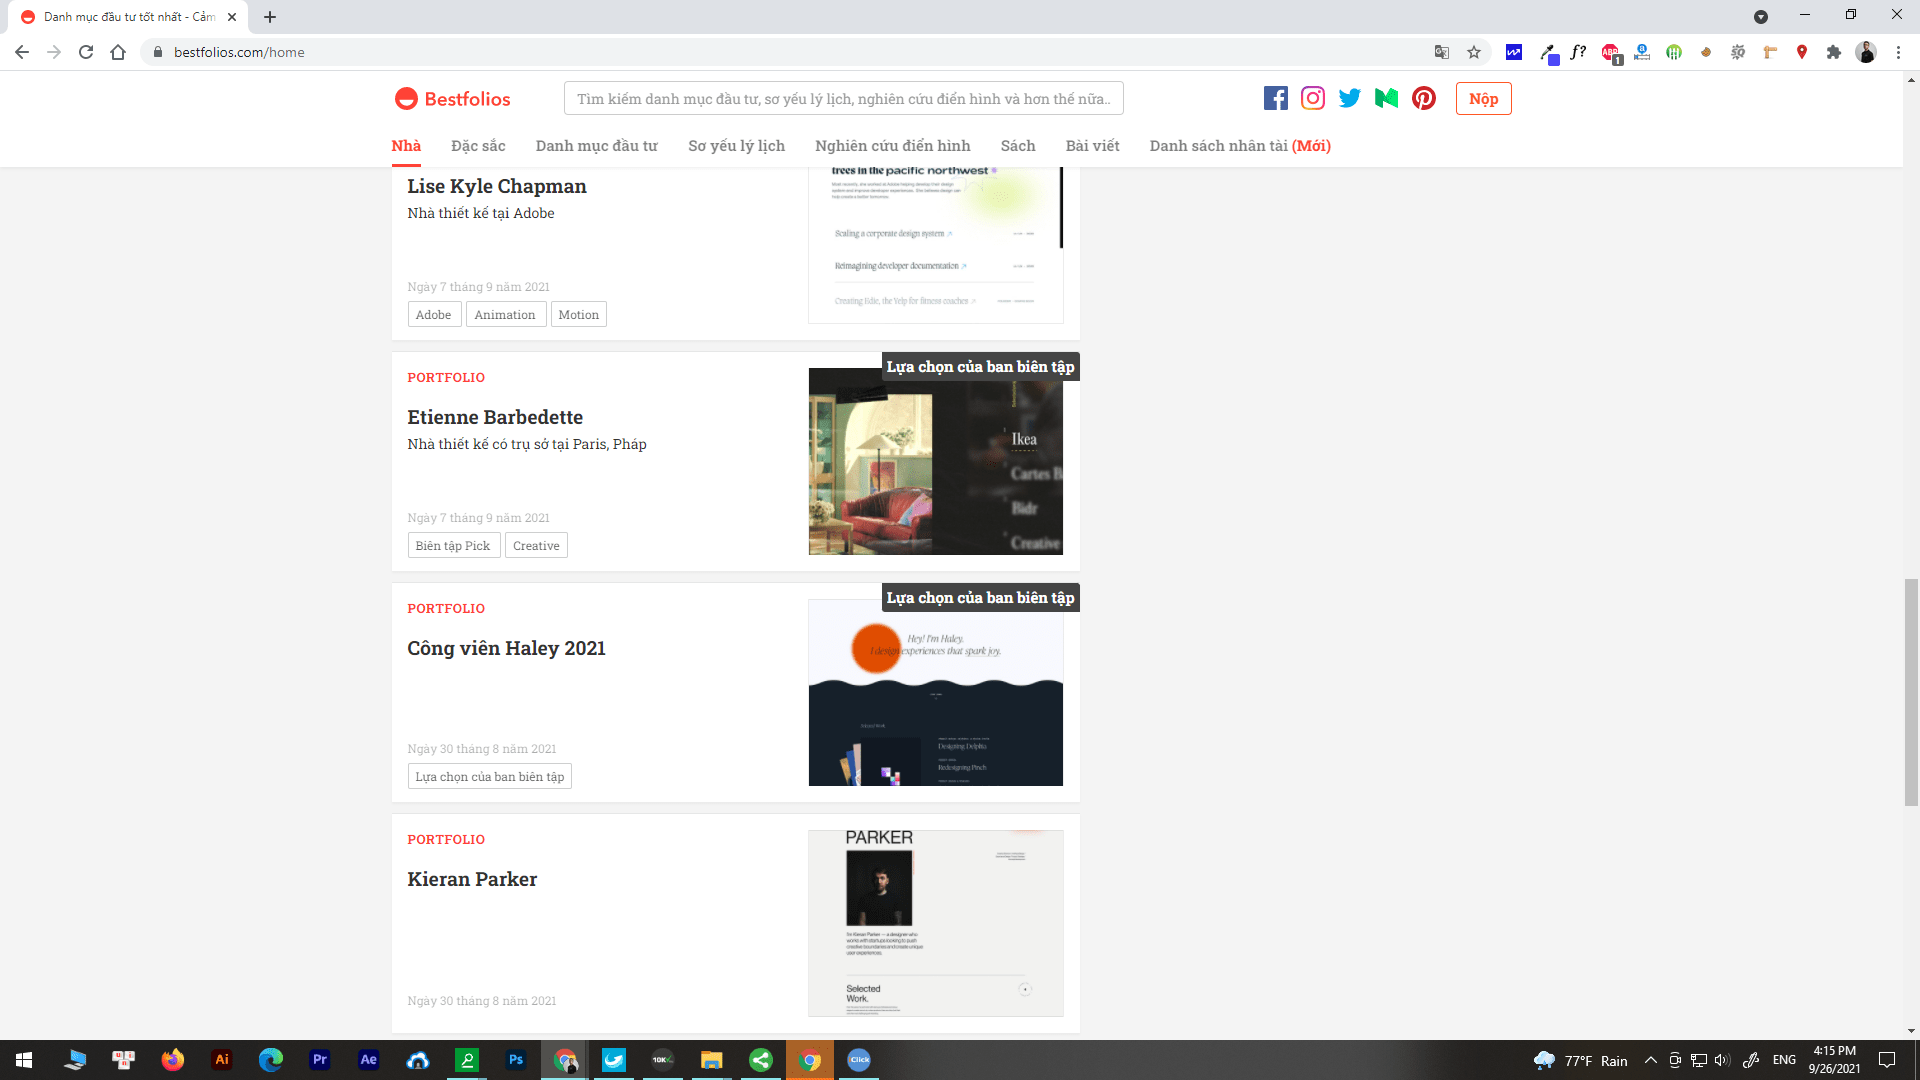Open Chrome three-dot menu
Screen dimensions: 1920x1080
pos(1898,52)
